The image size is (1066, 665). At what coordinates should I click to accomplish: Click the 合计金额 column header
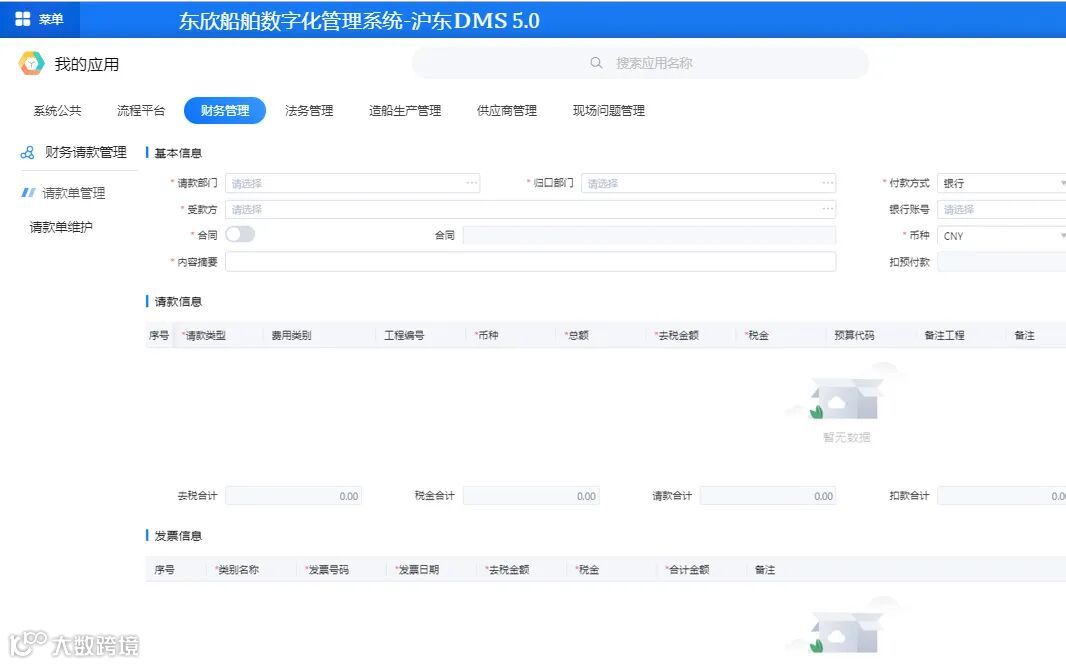tap(689, 570)
